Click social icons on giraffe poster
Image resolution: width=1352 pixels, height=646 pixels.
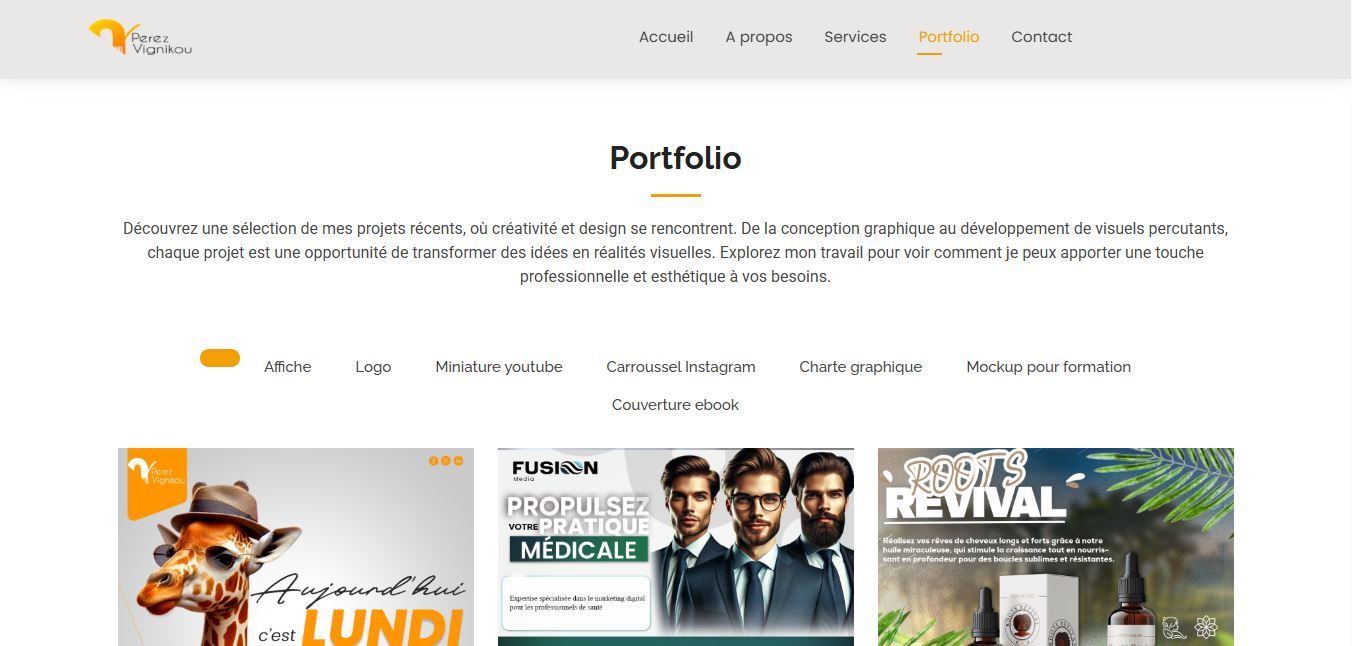[x=446, y=460]
